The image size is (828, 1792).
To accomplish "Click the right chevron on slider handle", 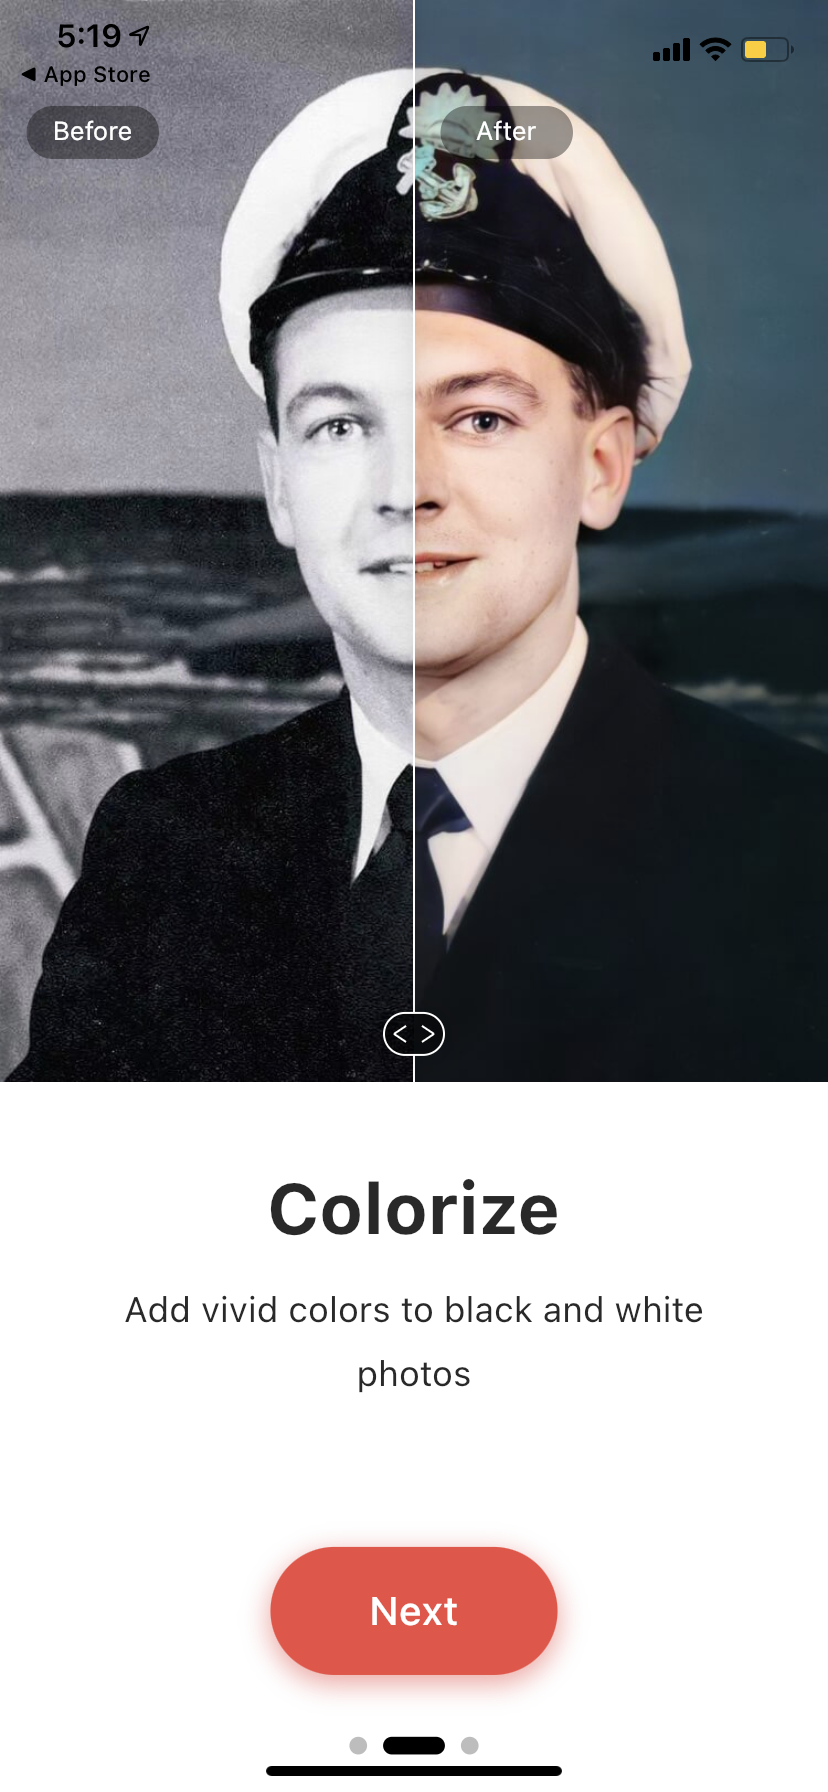I will tap(427, 1034).
